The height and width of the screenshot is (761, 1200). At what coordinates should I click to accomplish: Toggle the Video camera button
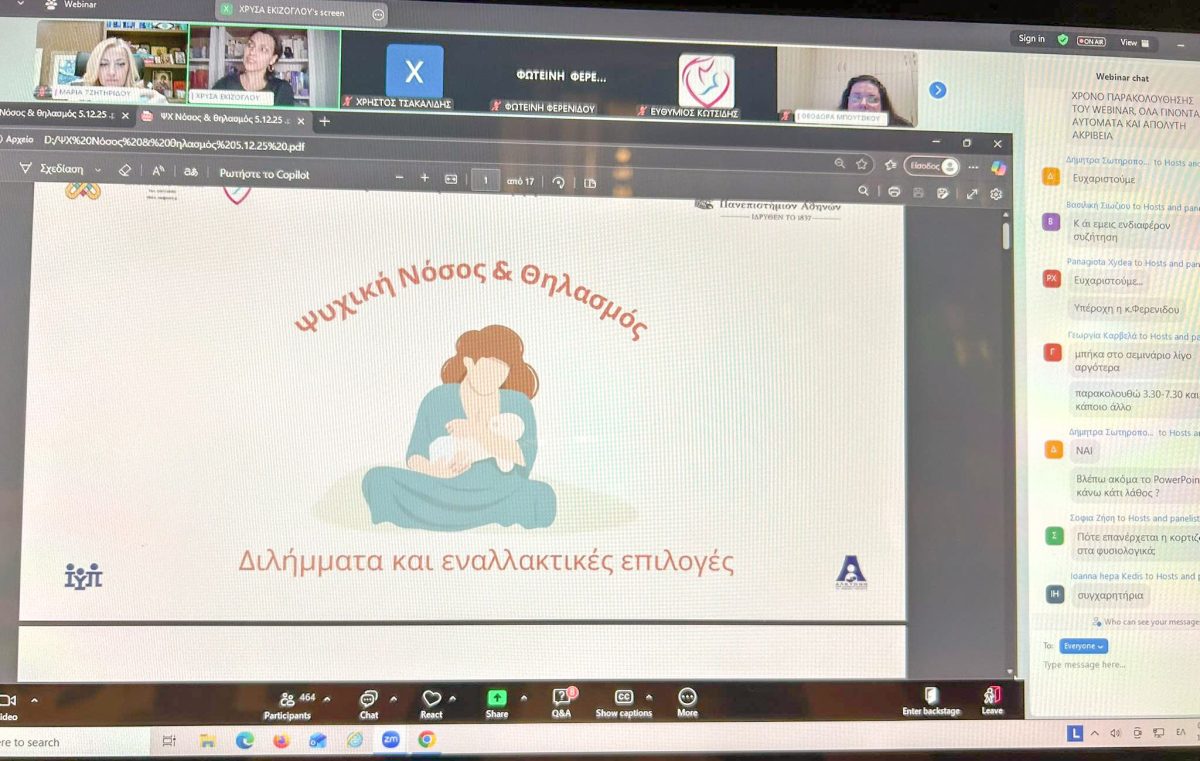pos(8,701)
